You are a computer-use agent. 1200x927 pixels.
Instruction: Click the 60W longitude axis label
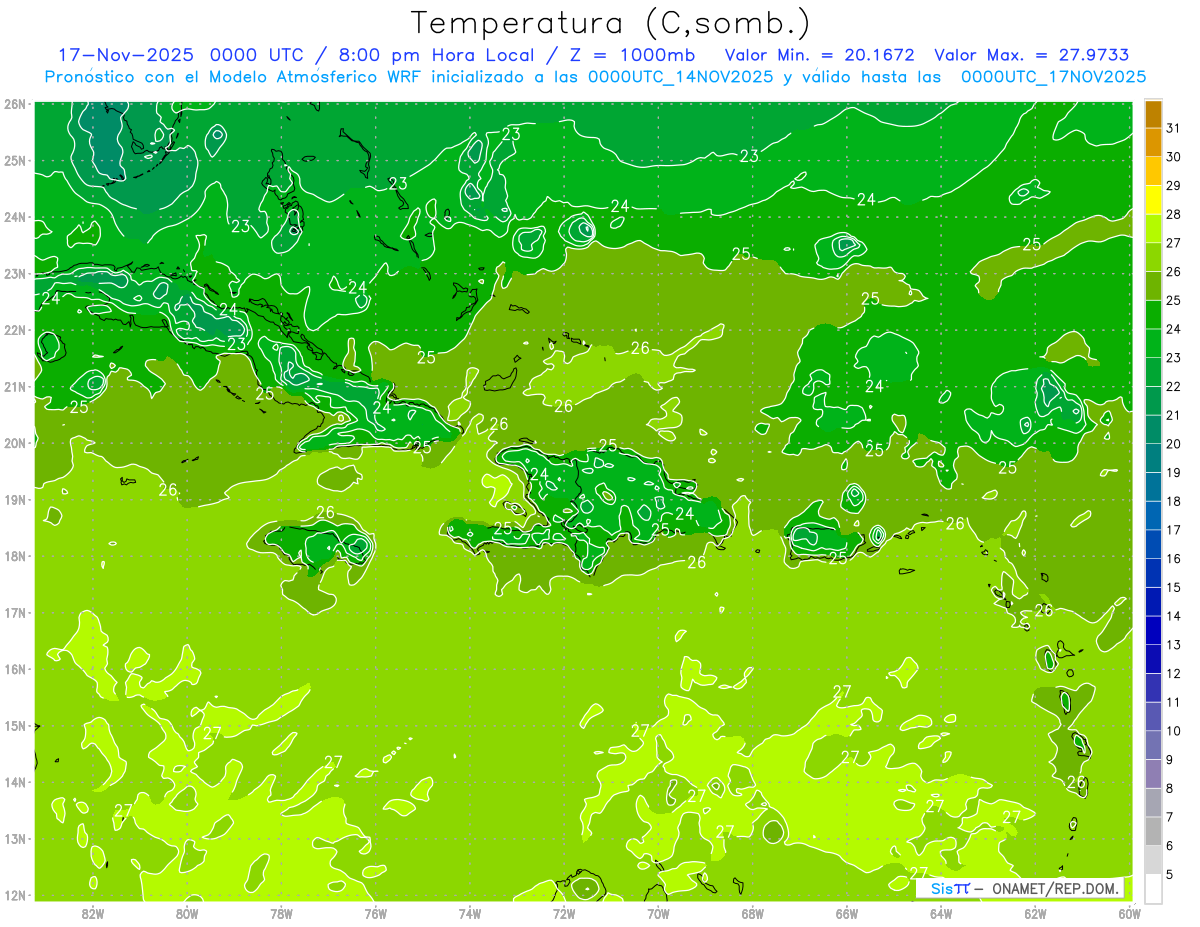(1129, 913)
